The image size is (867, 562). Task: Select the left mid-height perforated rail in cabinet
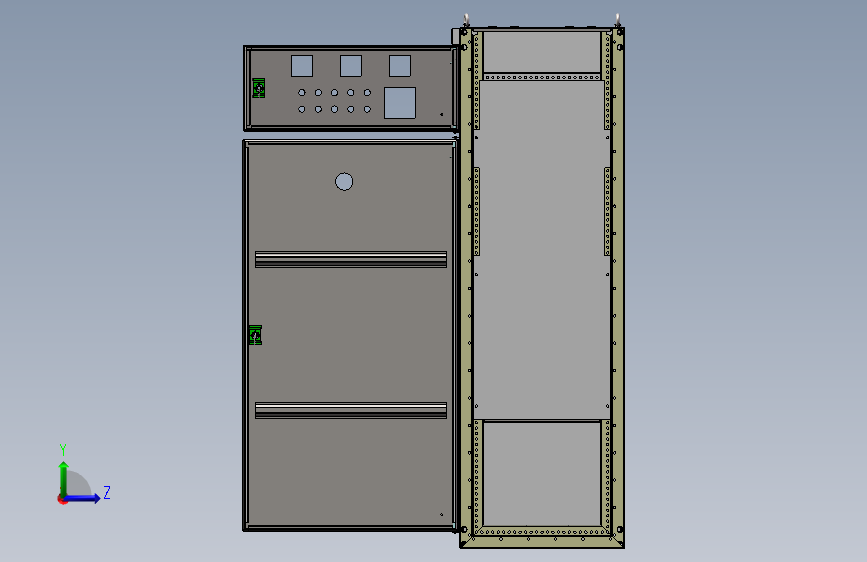477,212
